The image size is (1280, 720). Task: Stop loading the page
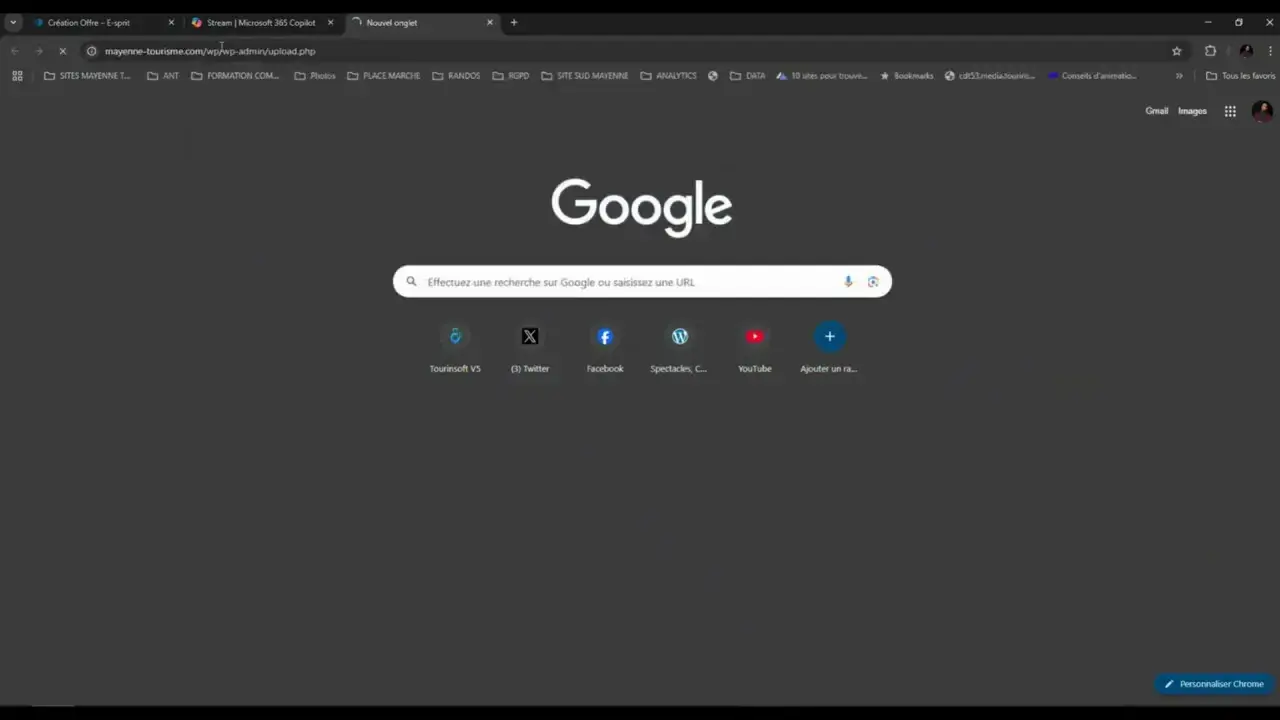click(62, 51)
